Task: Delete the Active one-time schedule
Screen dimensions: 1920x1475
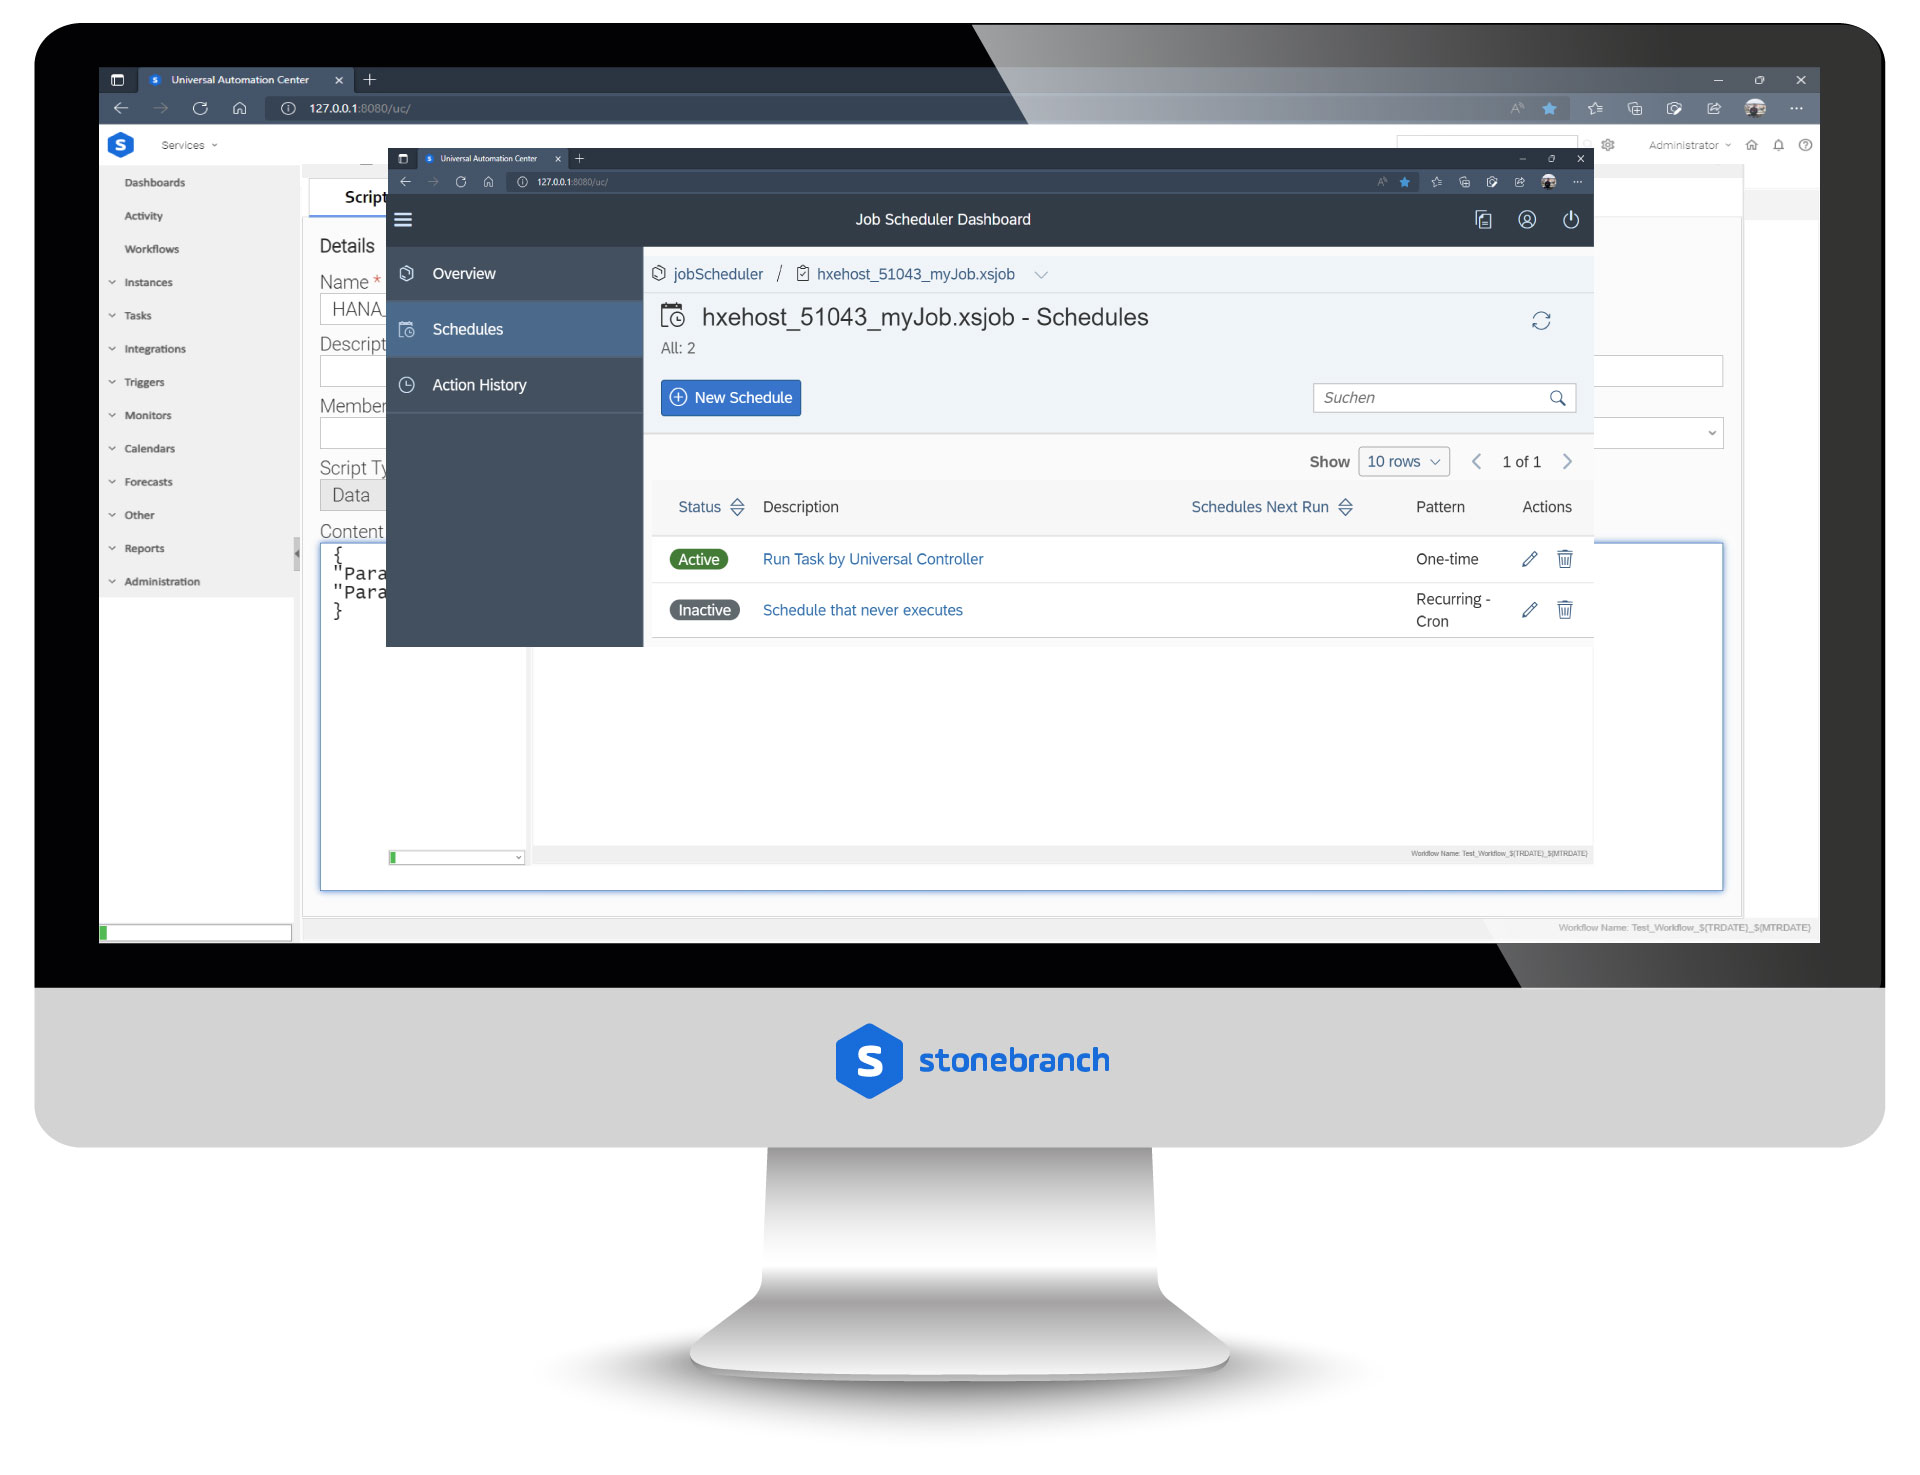Action: [1565, 558]
